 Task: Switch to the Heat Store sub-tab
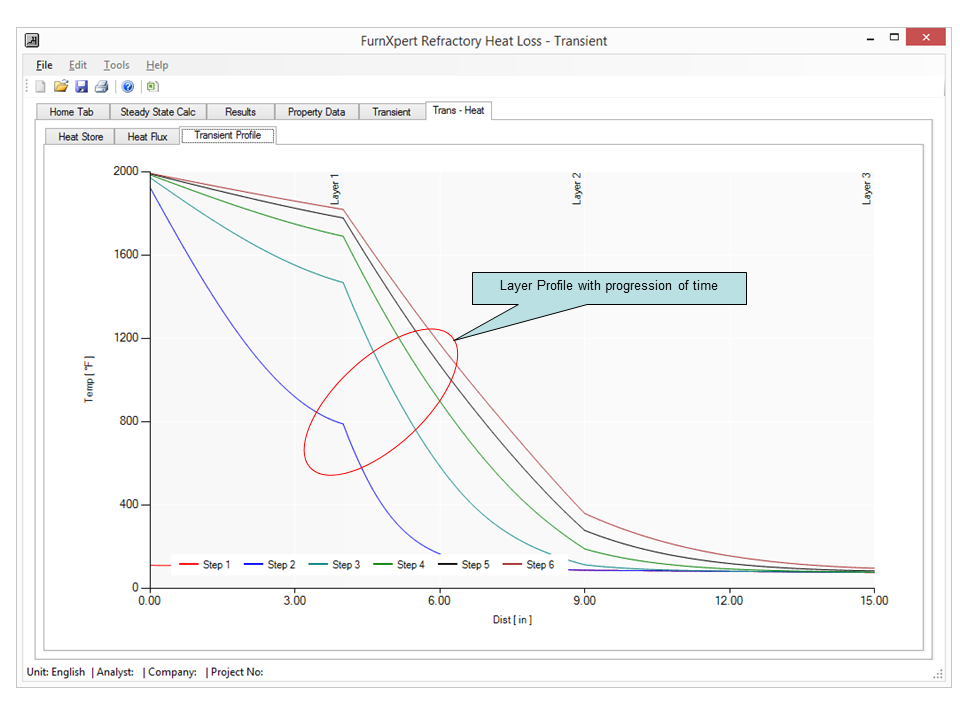[x=80, y=137]
